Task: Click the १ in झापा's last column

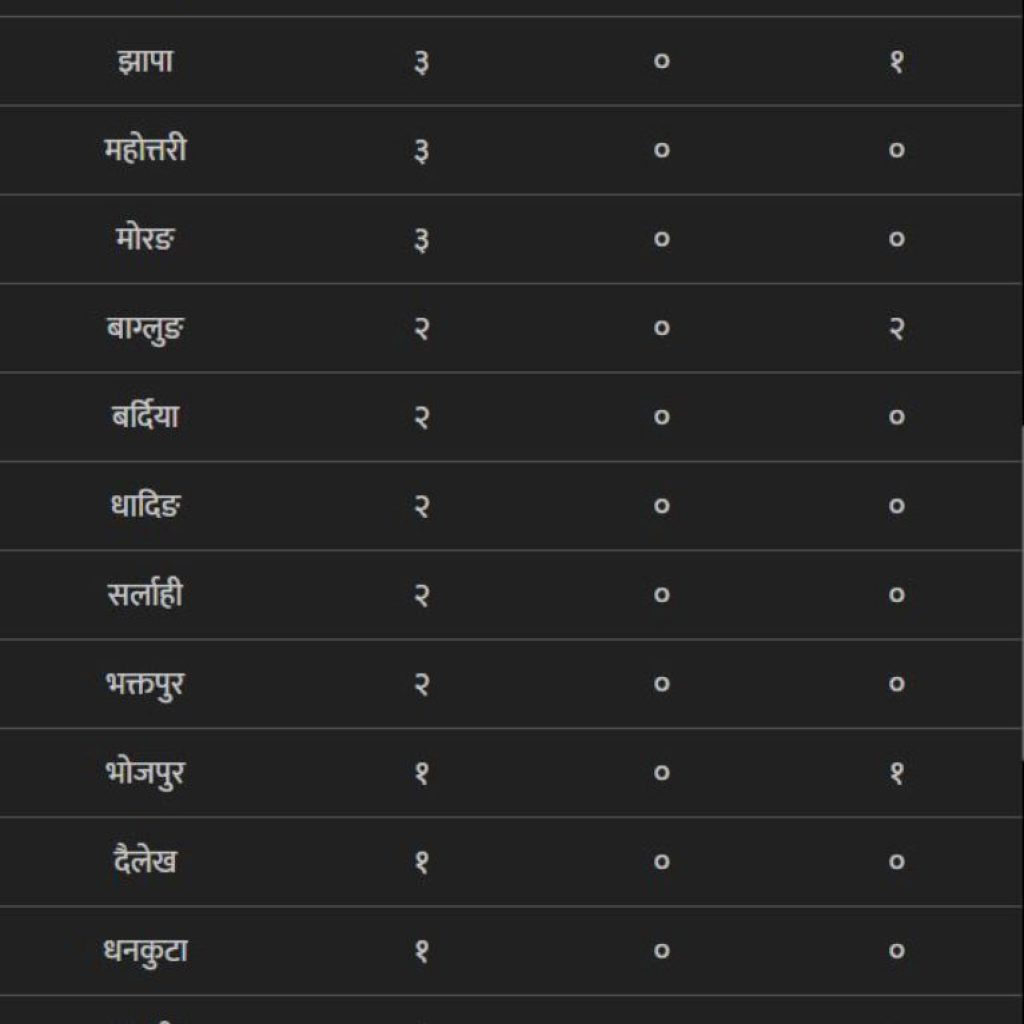Action: [897, 62]
